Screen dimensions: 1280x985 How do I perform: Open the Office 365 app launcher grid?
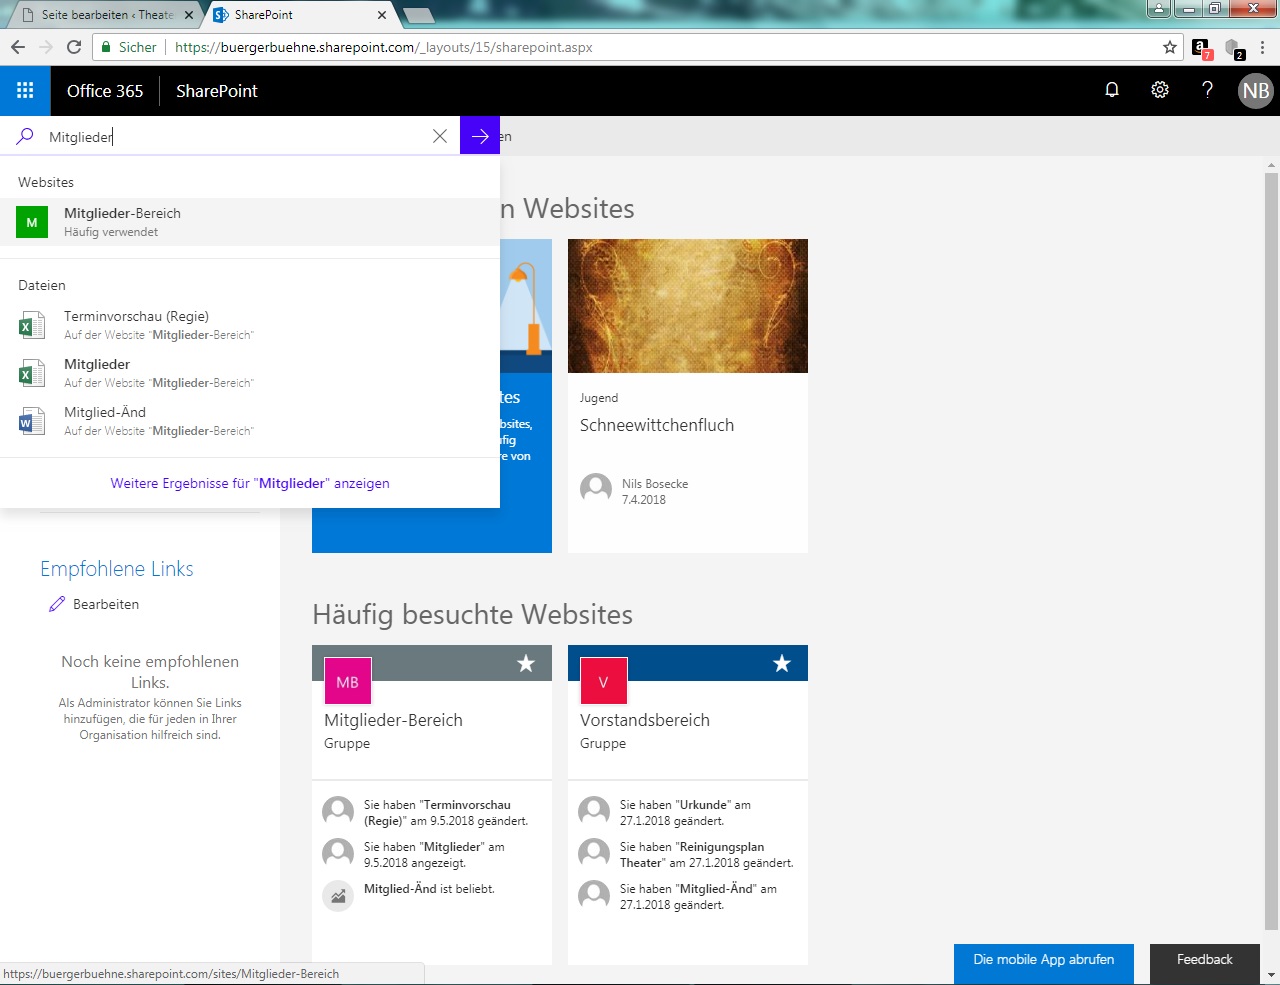pyautogui.click(x=25, y=91)
